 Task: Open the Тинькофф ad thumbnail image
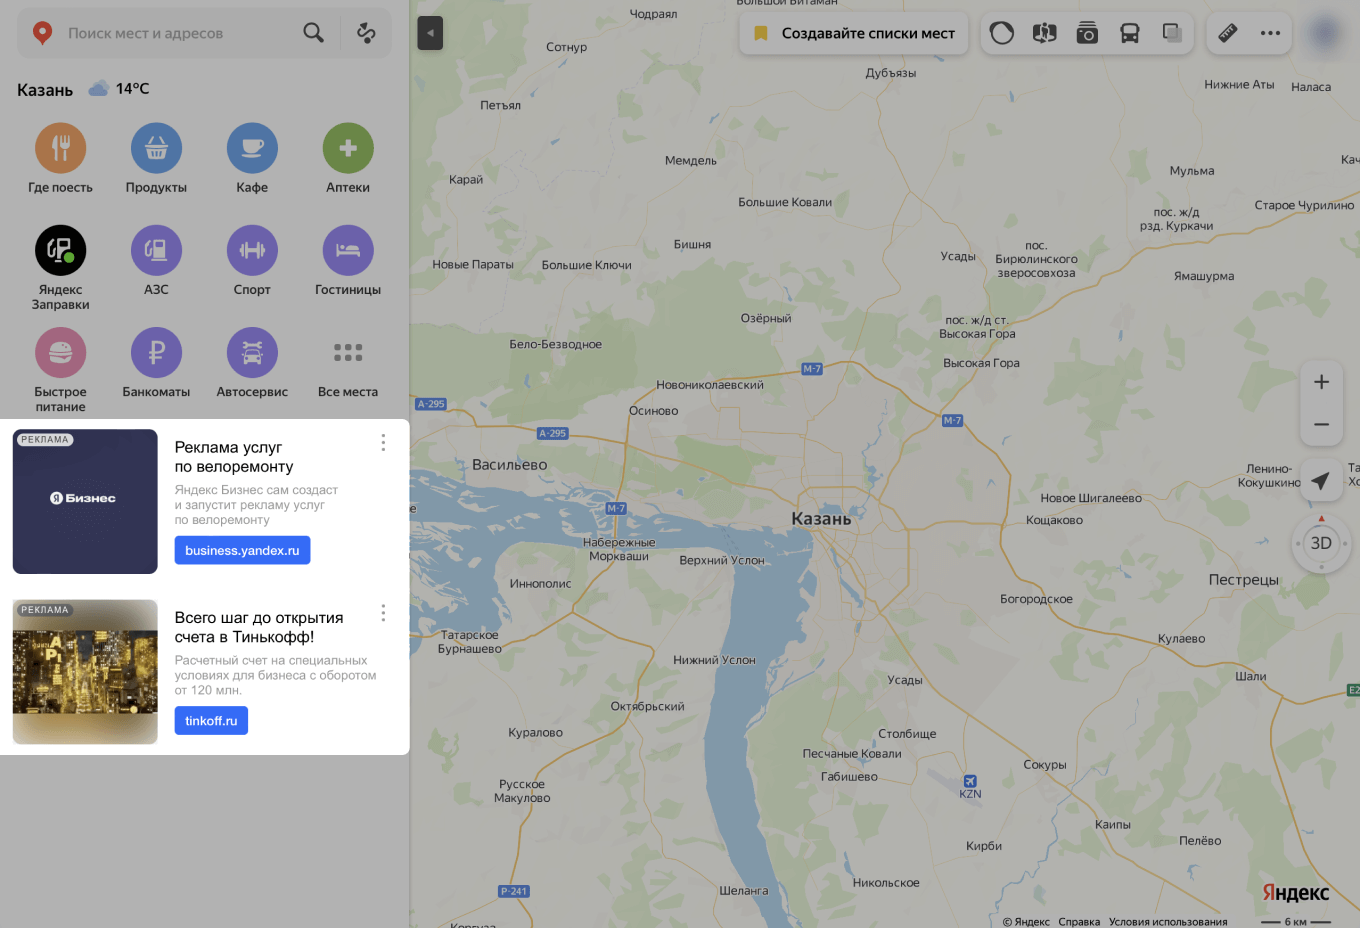point(85,671)
